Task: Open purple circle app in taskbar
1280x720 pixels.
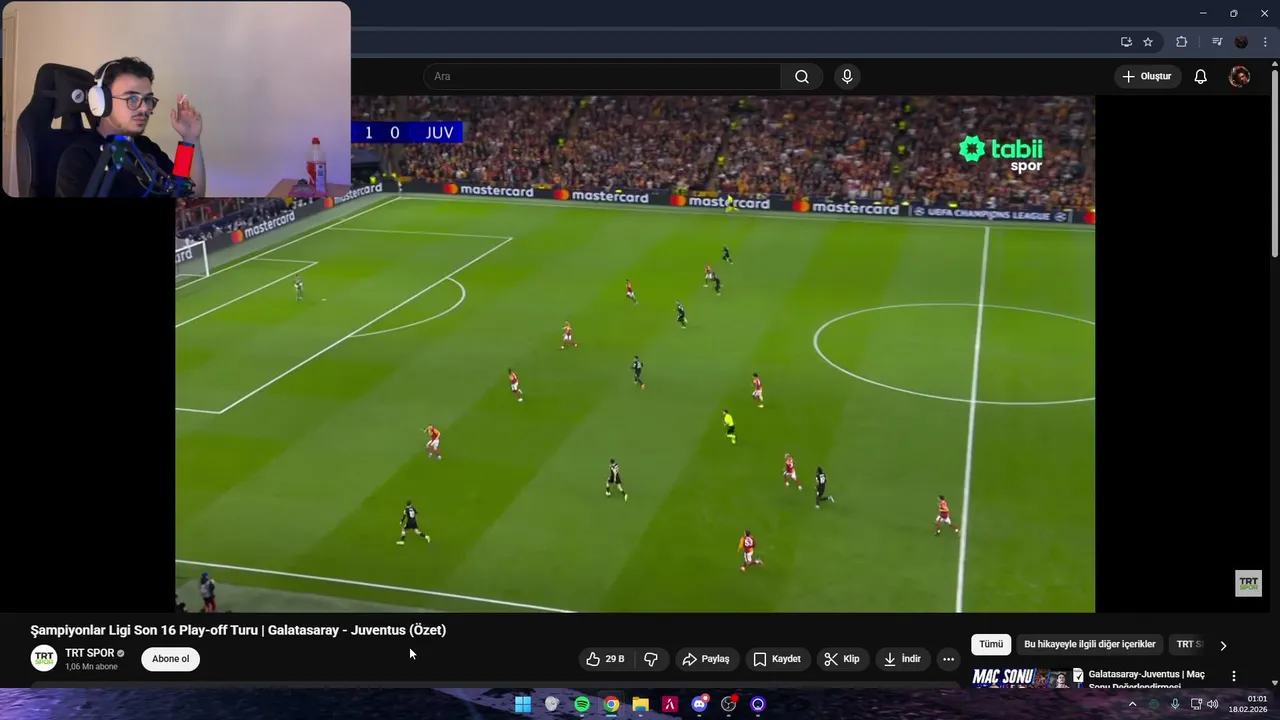Action: pyautogui.click(x=758, y=704)
